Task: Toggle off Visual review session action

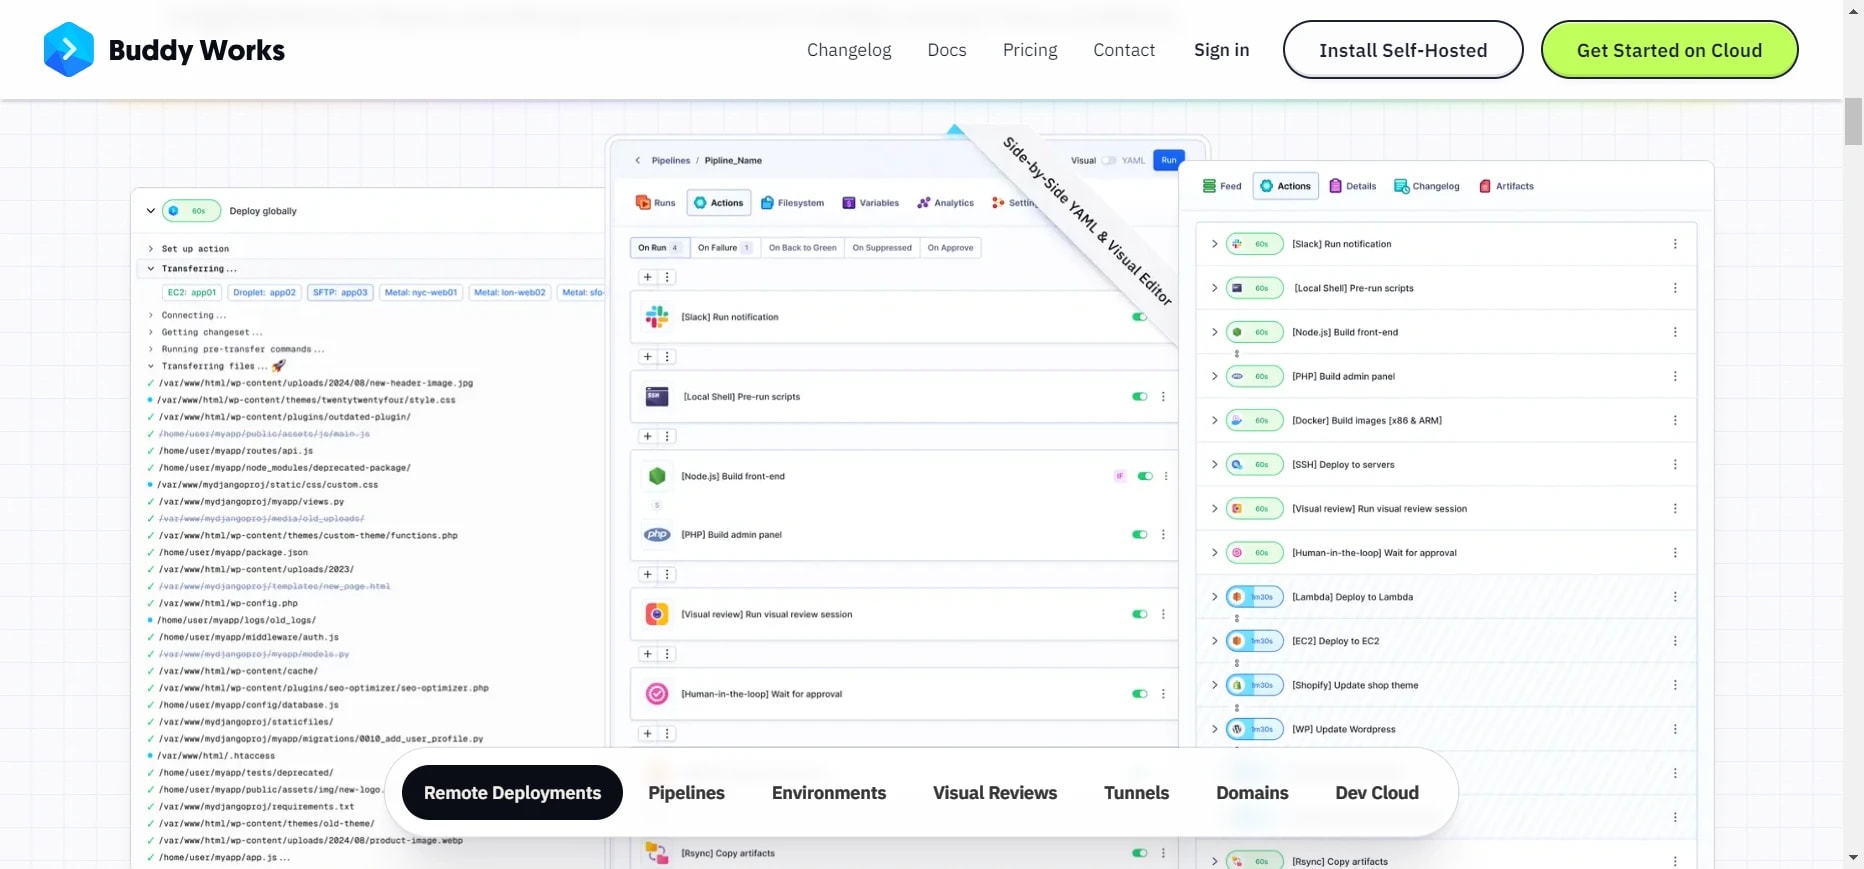Action: coord(1139,614)
